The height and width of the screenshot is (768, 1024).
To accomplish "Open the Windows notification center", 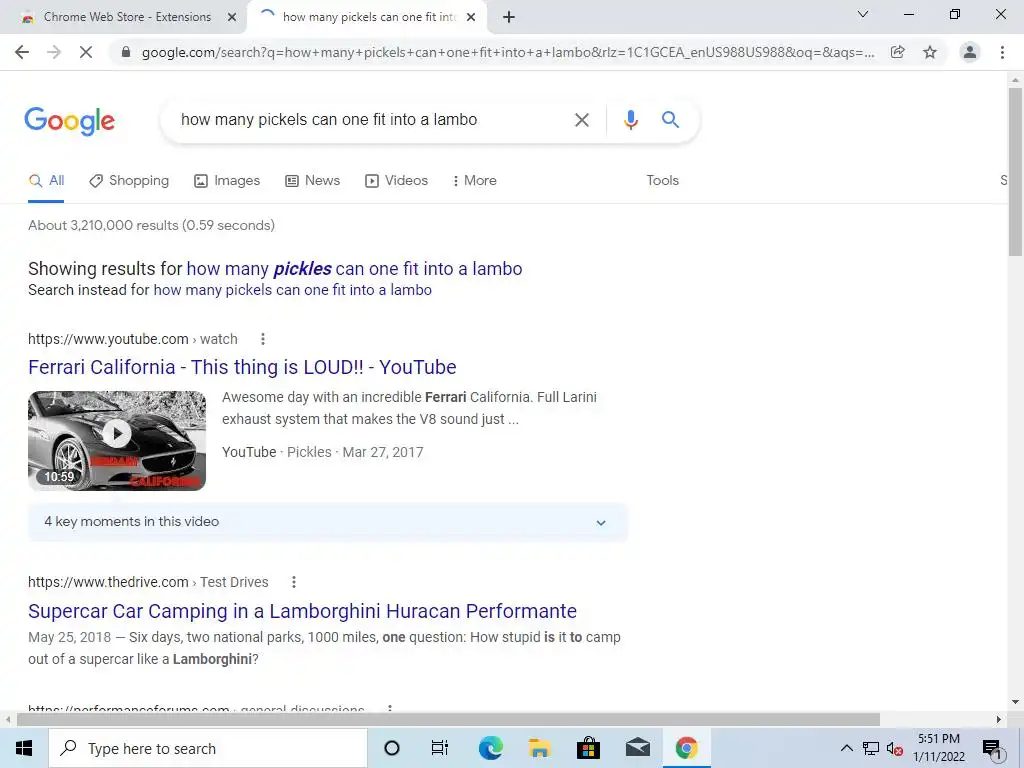I will pyautogui.click(x=992, y=748).
